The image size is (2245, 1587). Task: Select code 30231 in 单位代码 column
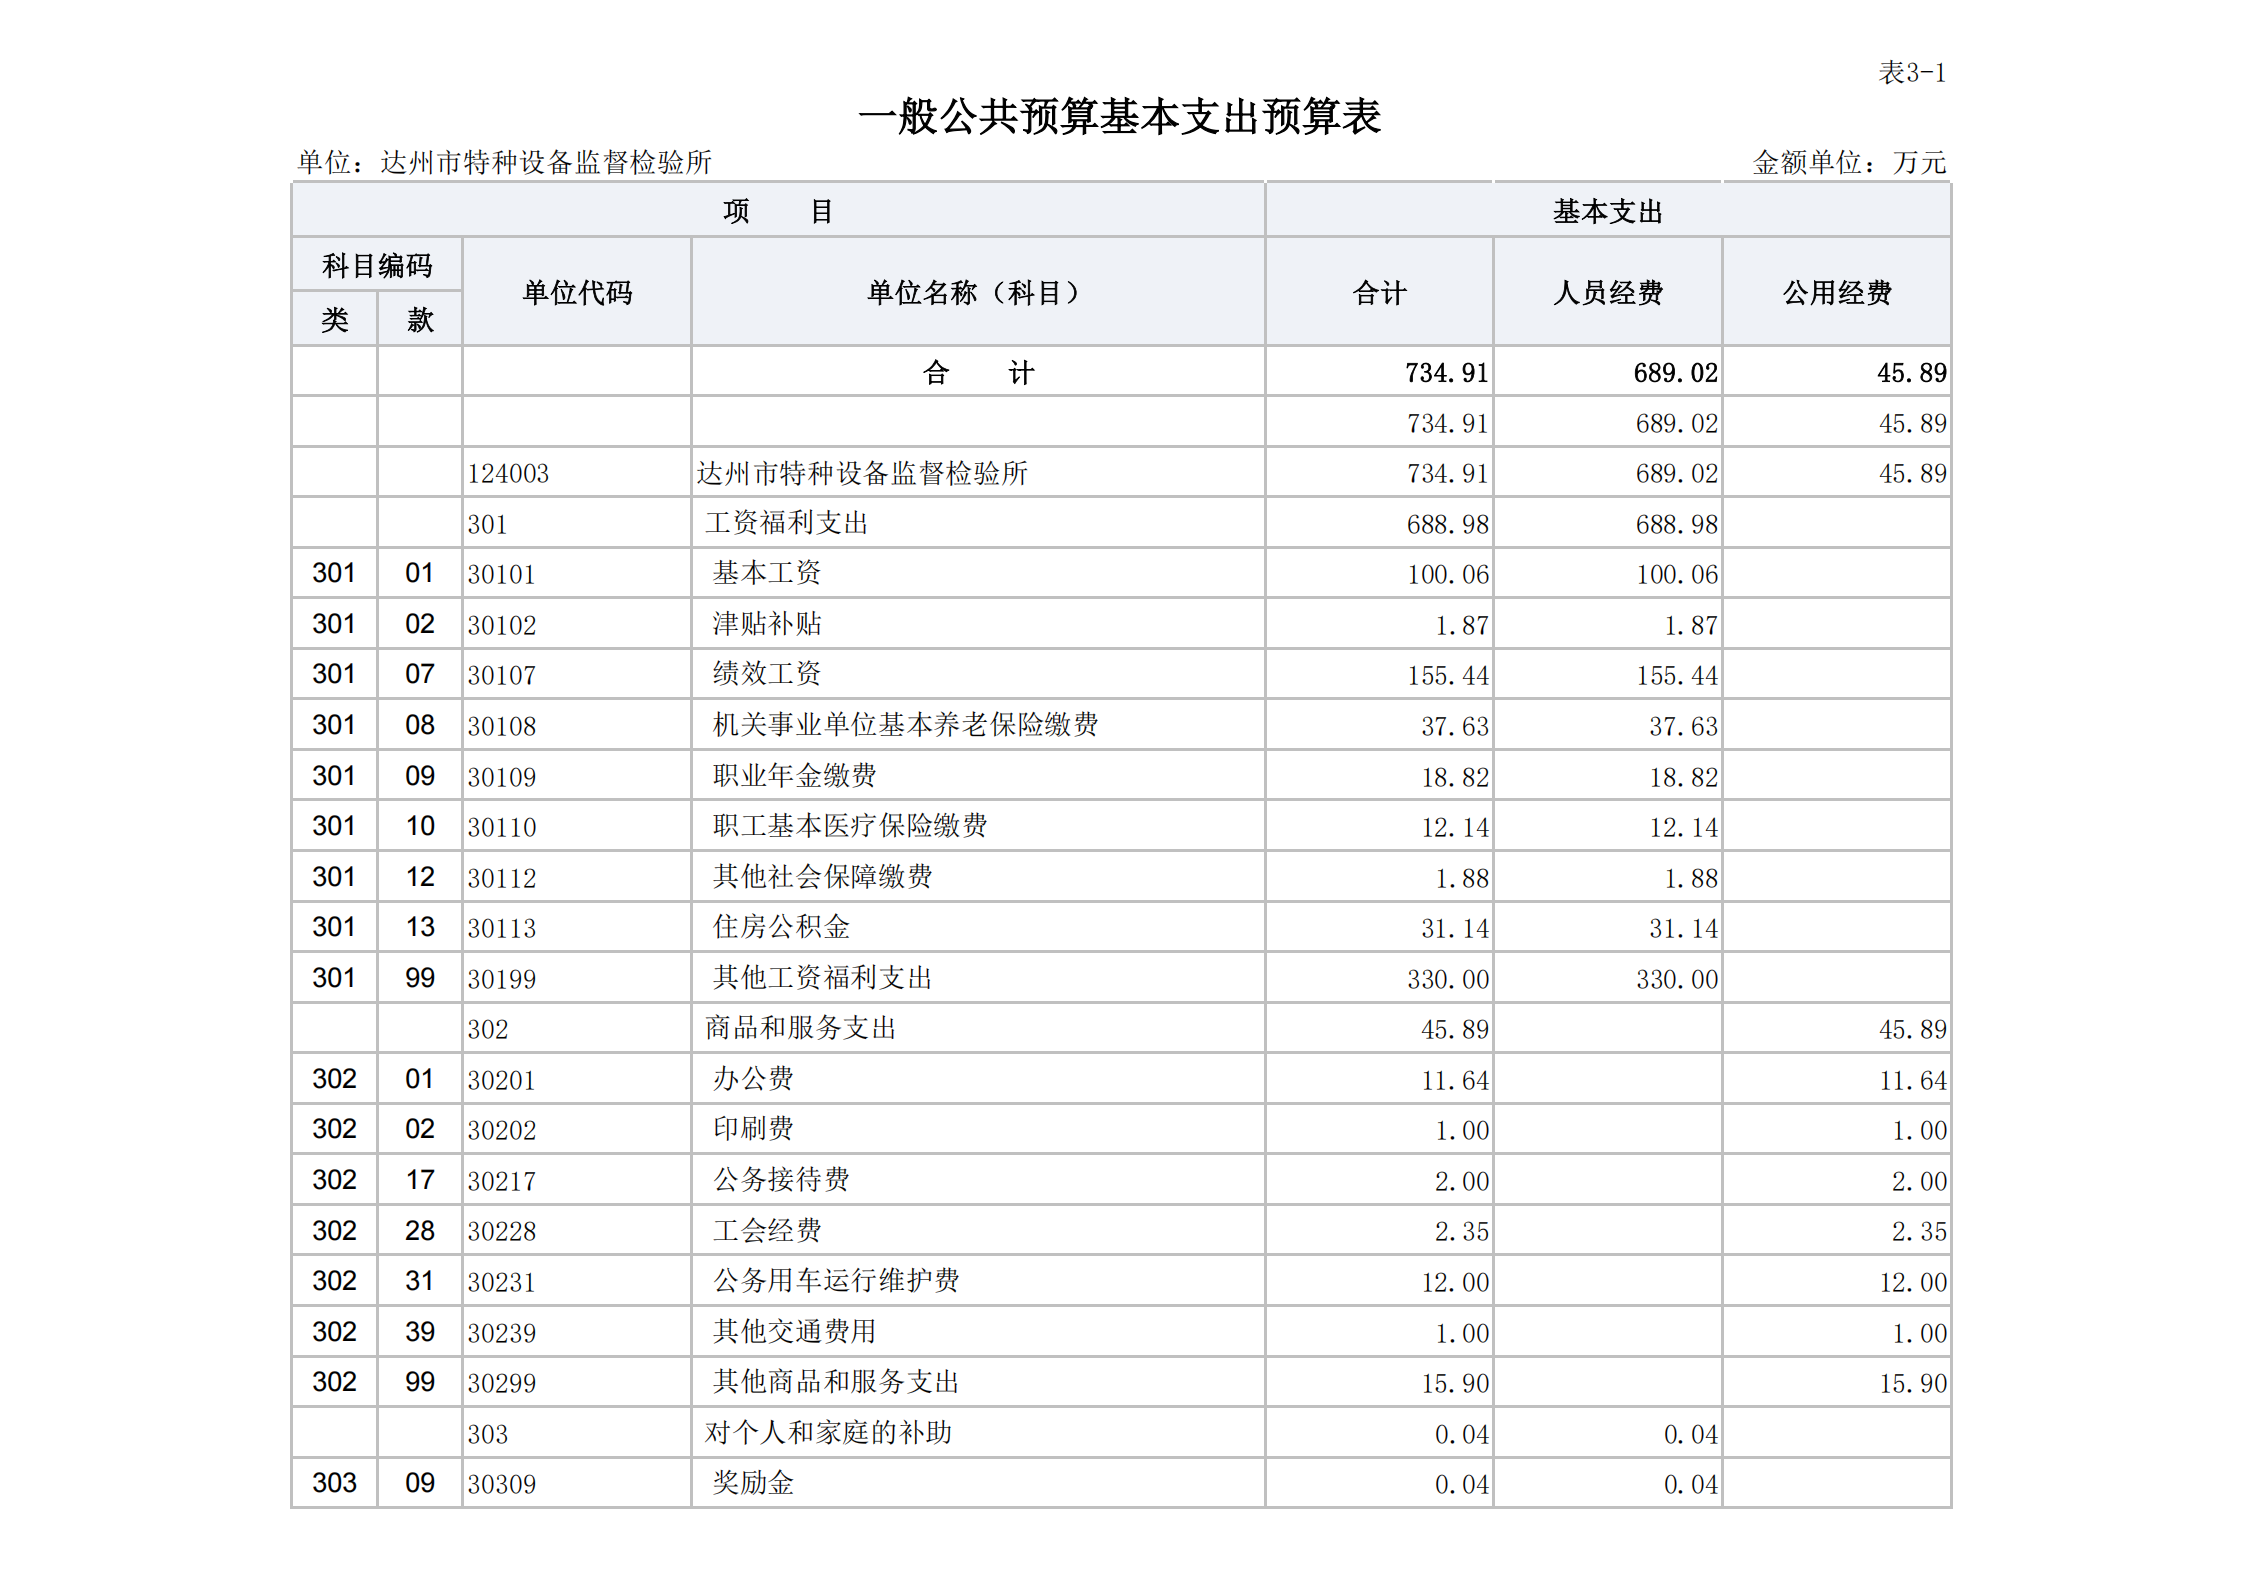click(502, 1282)
